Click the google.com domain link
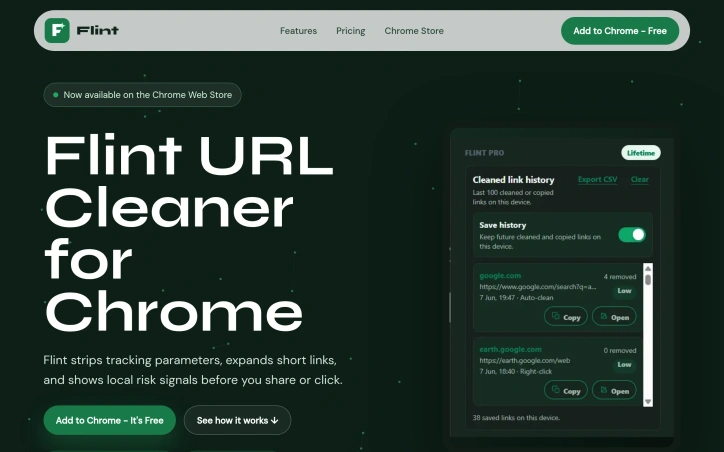 coord(500,276)
